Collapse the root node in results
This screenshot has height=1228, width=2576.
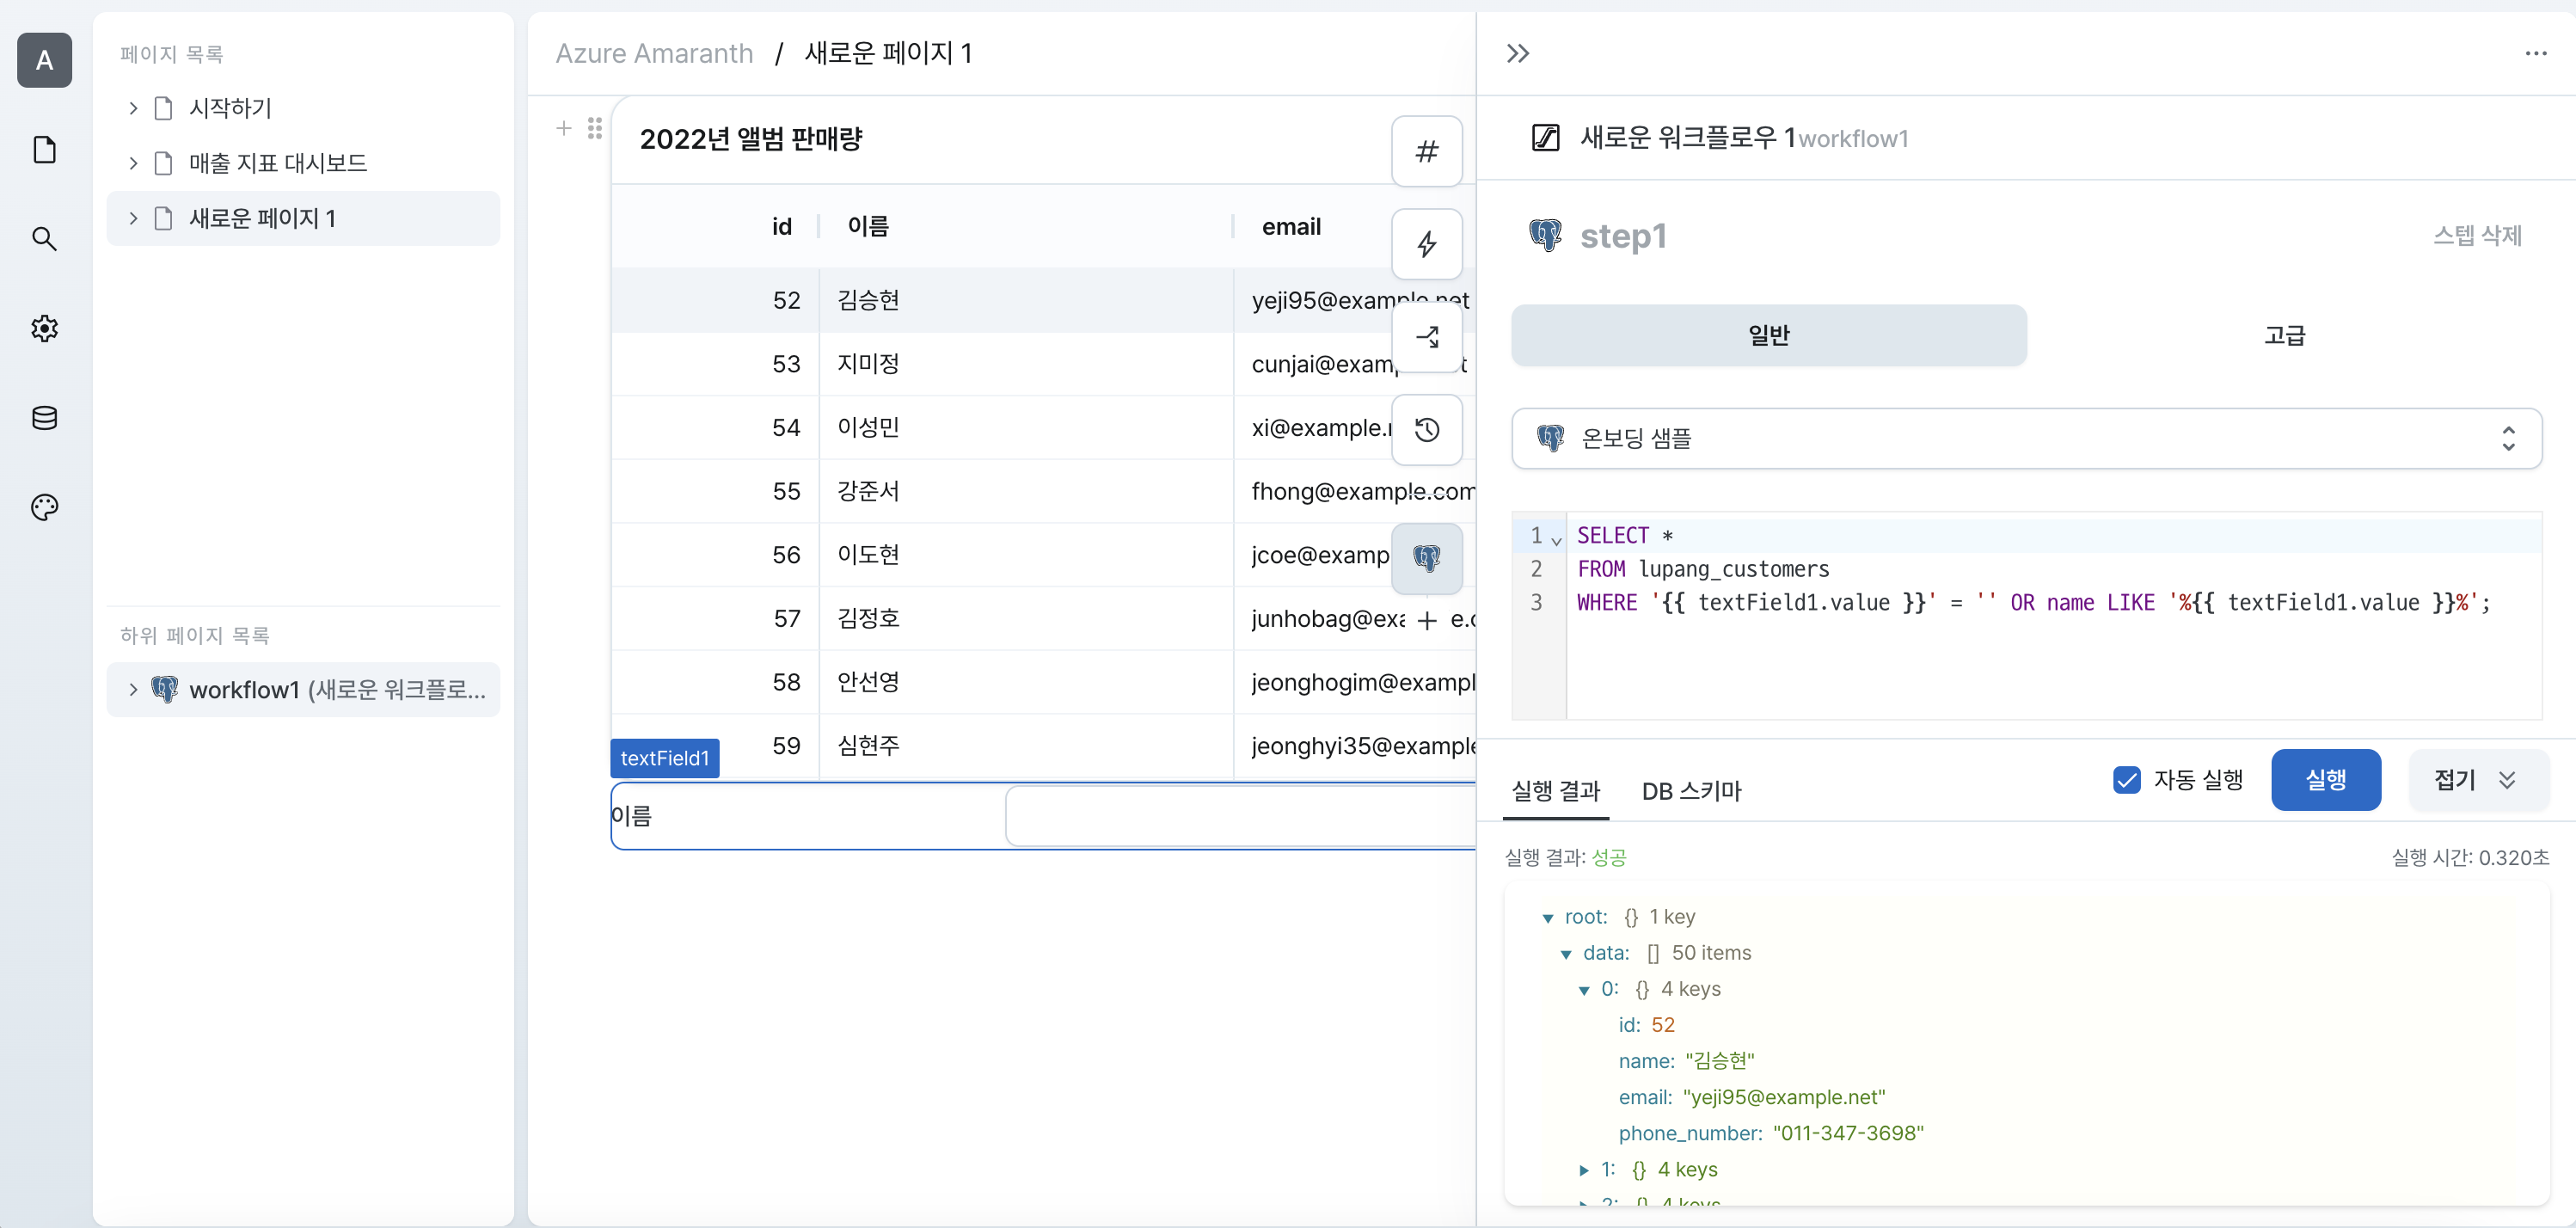click(1548, 918)
